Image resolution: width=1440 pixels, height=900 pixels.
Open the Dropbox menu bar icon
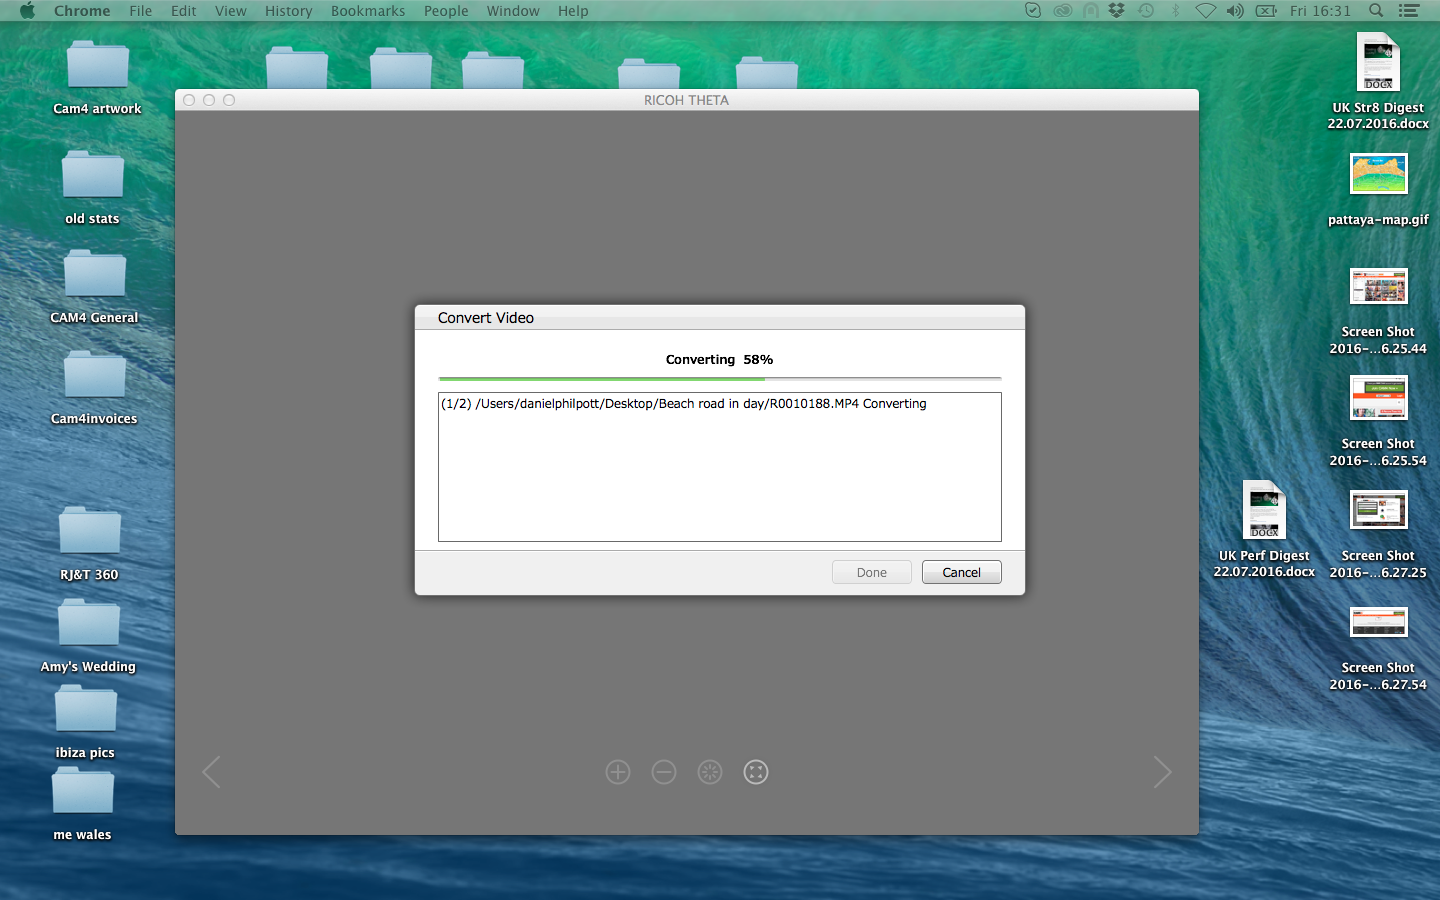pyautogui.click(x=1117, y=11)
